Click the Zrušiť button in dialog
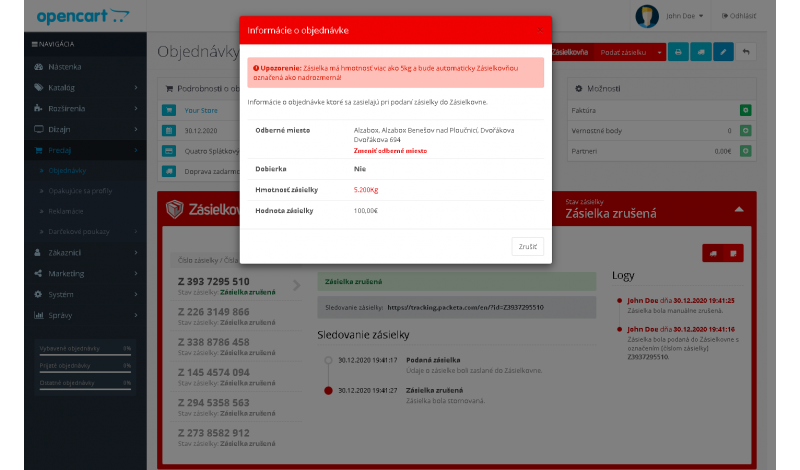The image size is (800, 470). [528, 246]
